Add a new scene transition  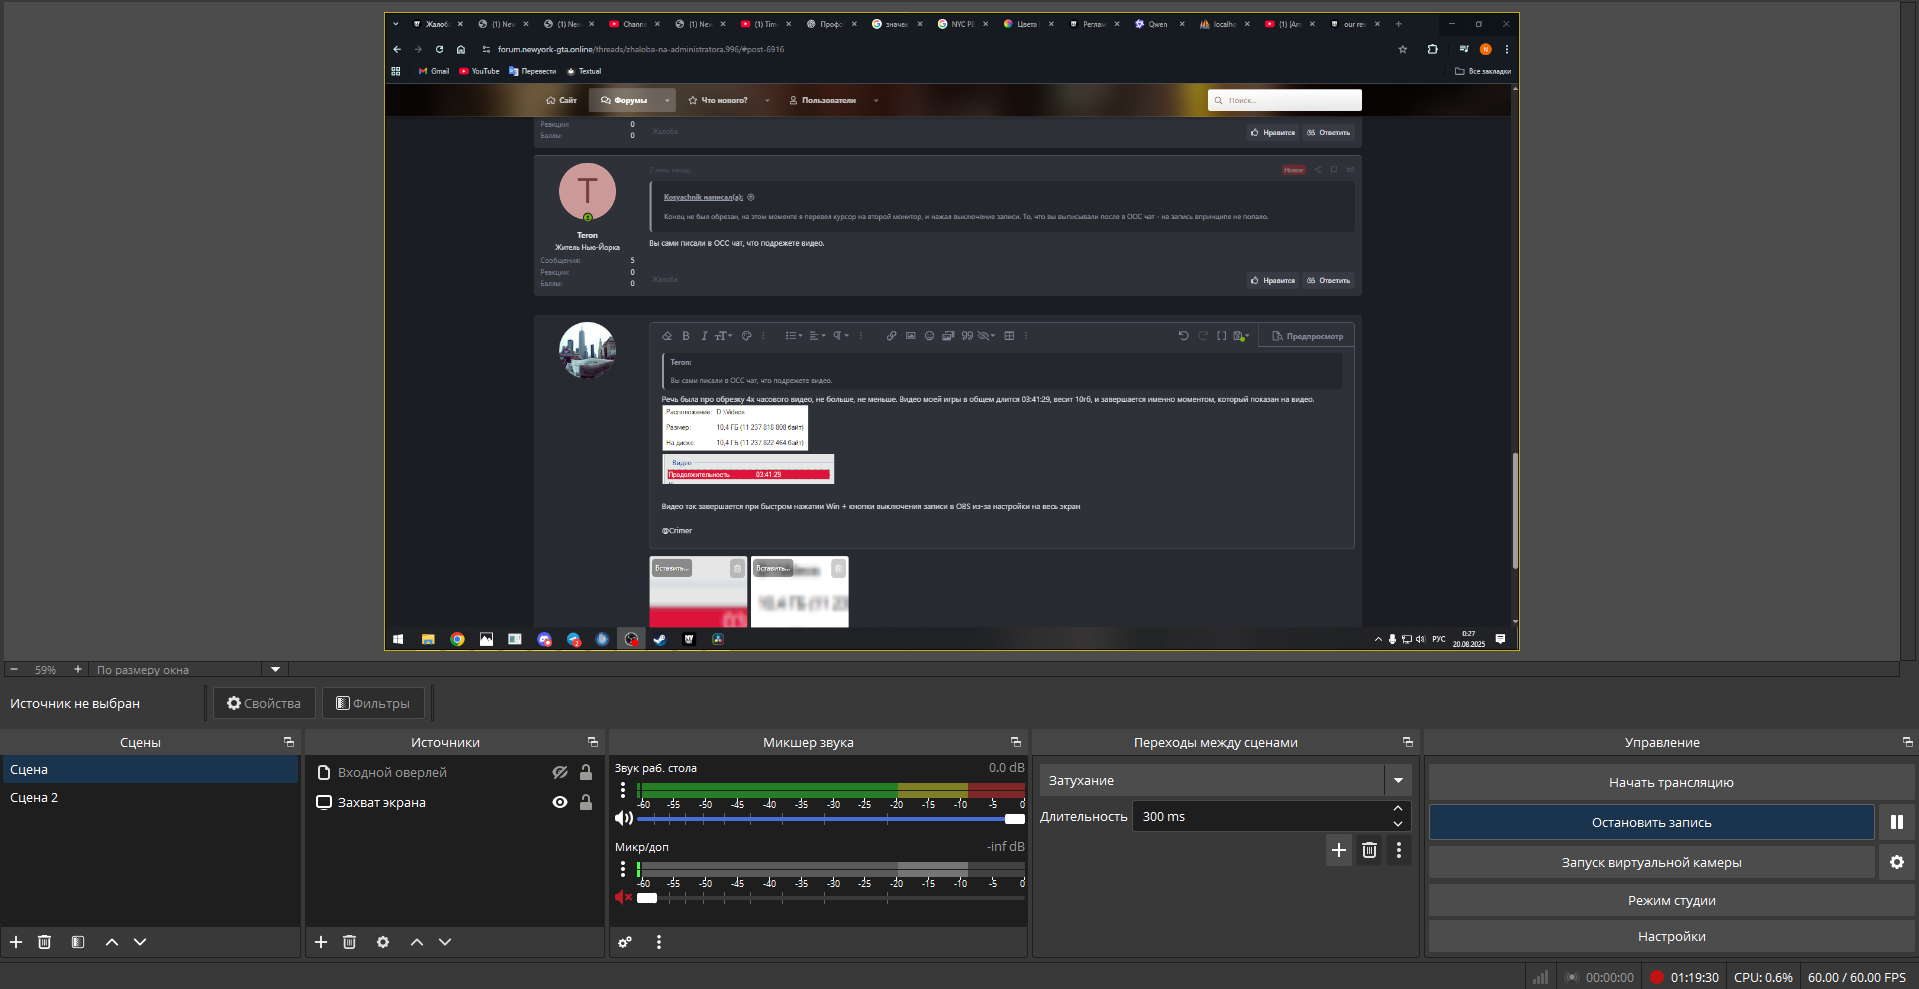click(1338, 850)
